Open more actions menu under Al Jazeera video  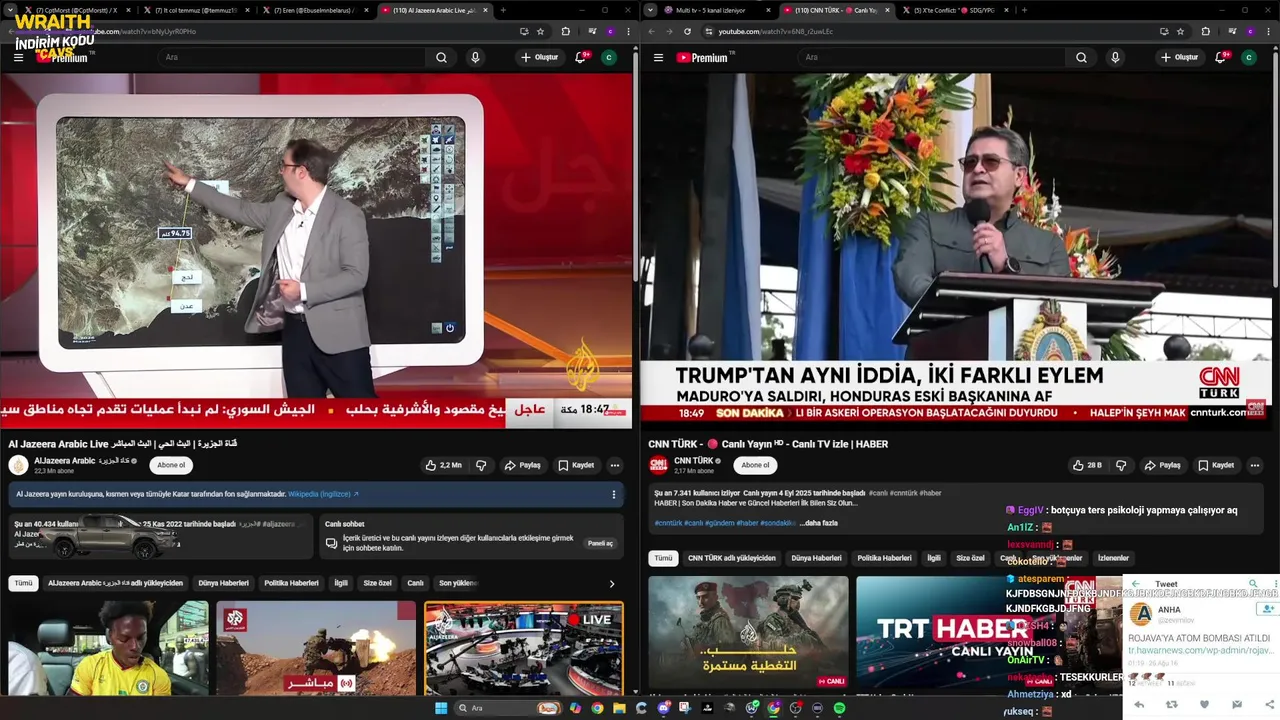pos(615,465)
